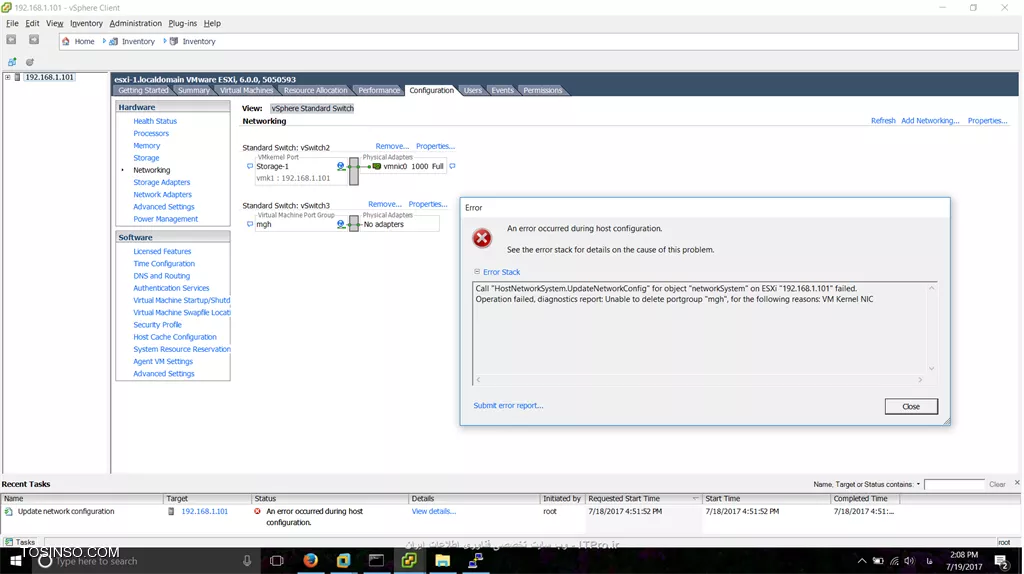Open the File menu
This screenshot has width=1024, height=574.
(x=12, y=24)
